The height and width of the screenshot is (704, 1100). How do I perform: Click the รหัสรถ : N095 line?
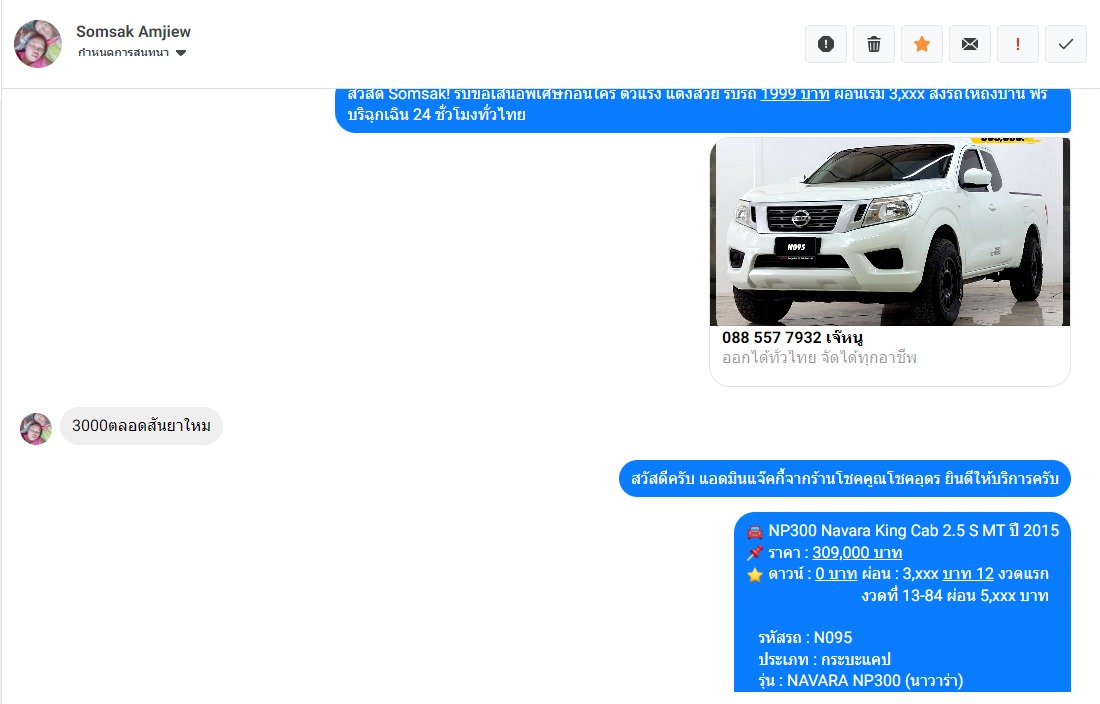805,637
